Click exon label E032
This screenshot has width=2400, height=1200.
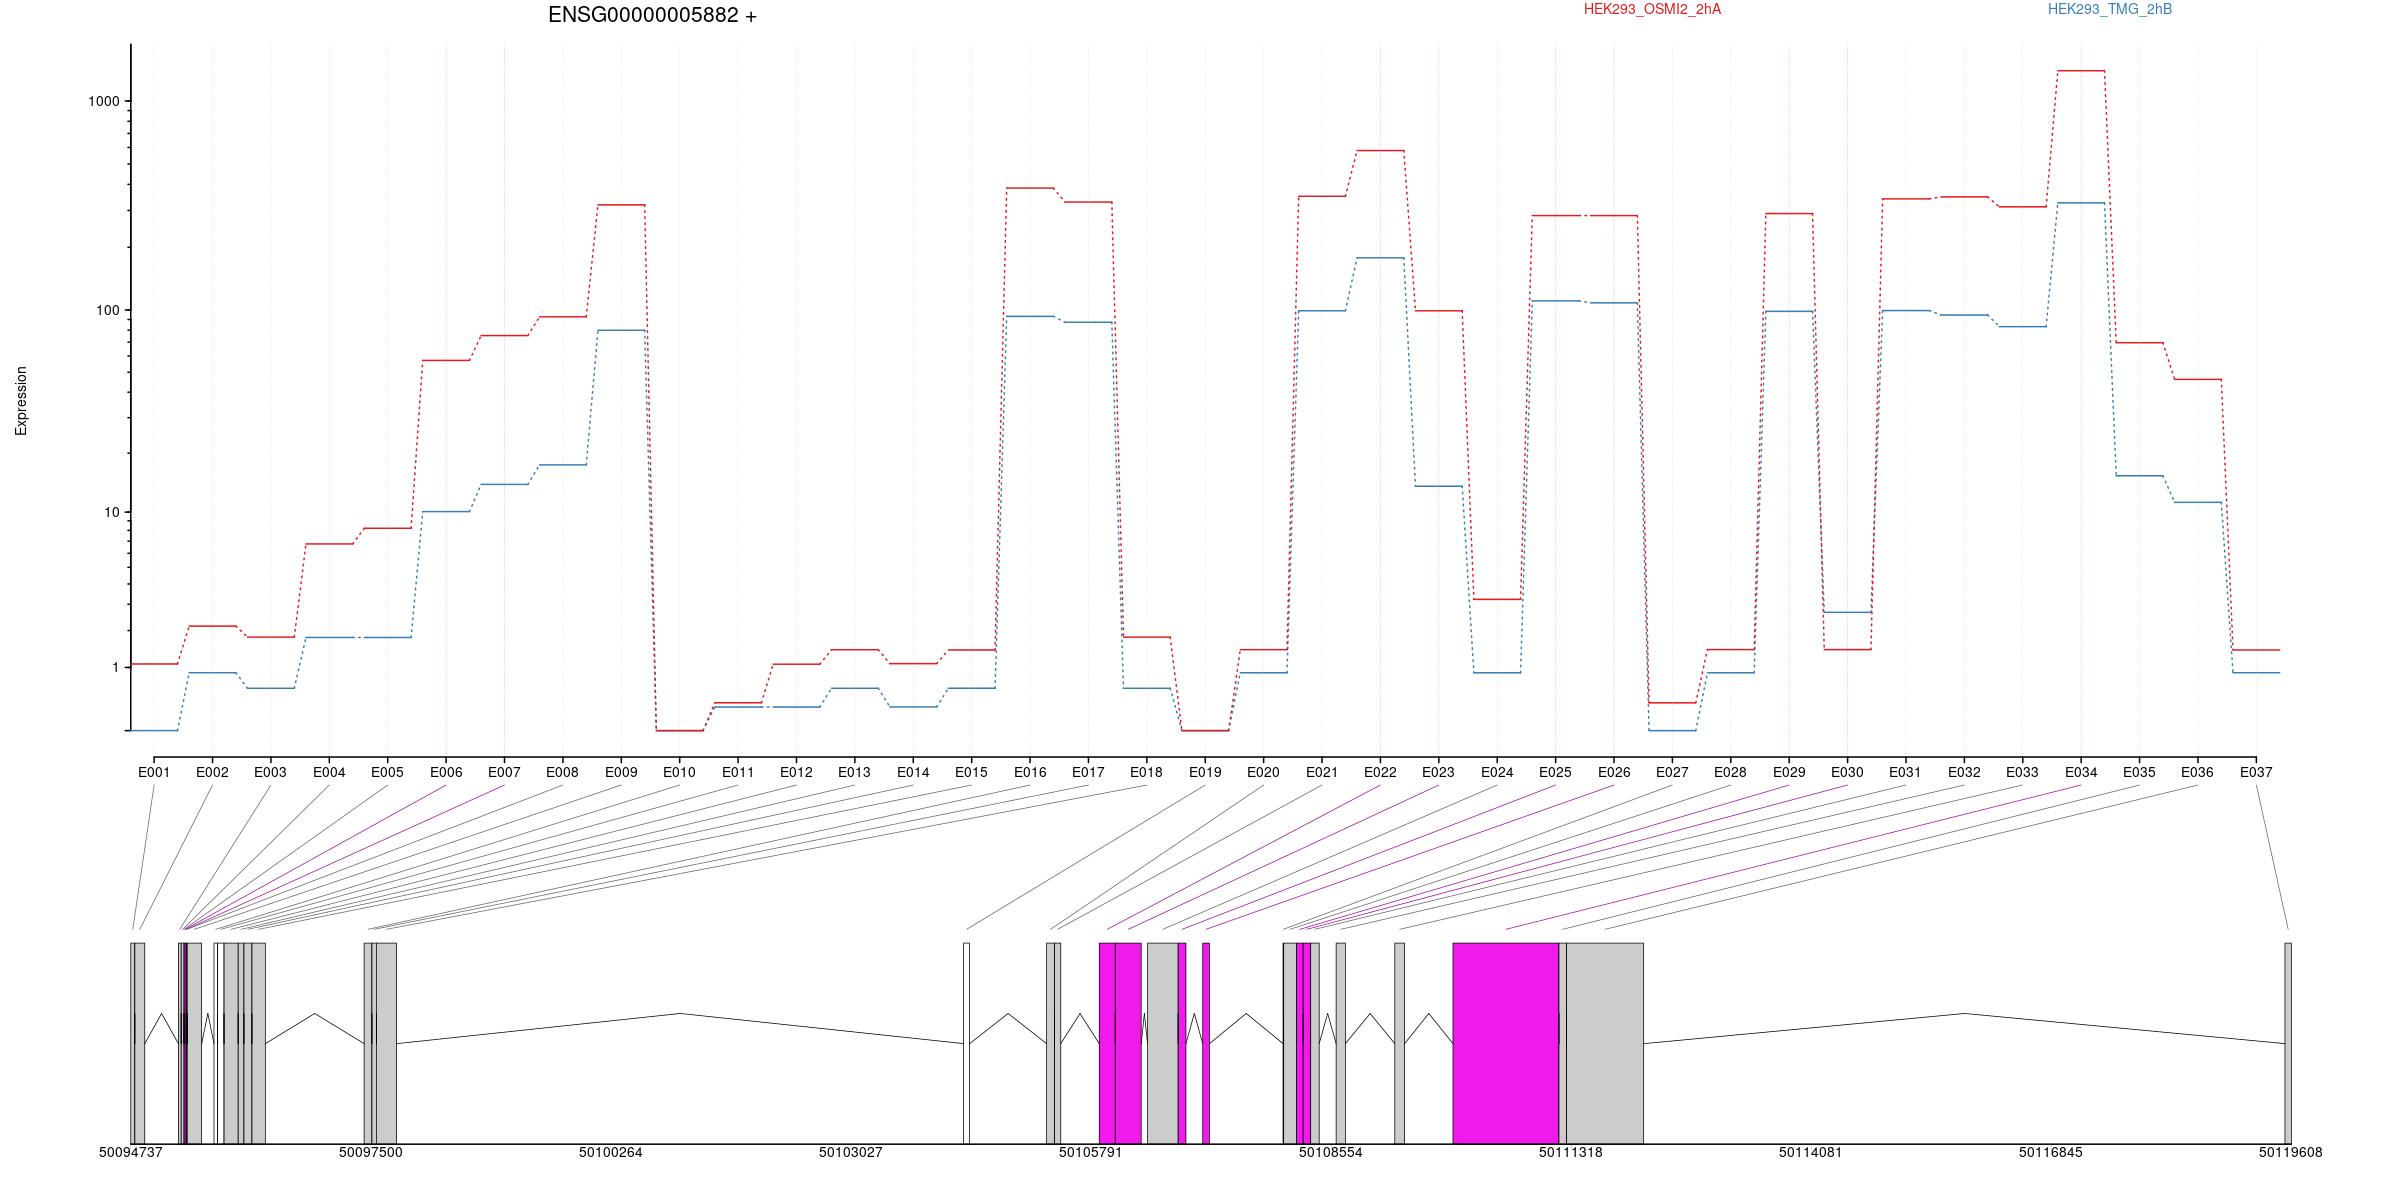[1964, 772]
